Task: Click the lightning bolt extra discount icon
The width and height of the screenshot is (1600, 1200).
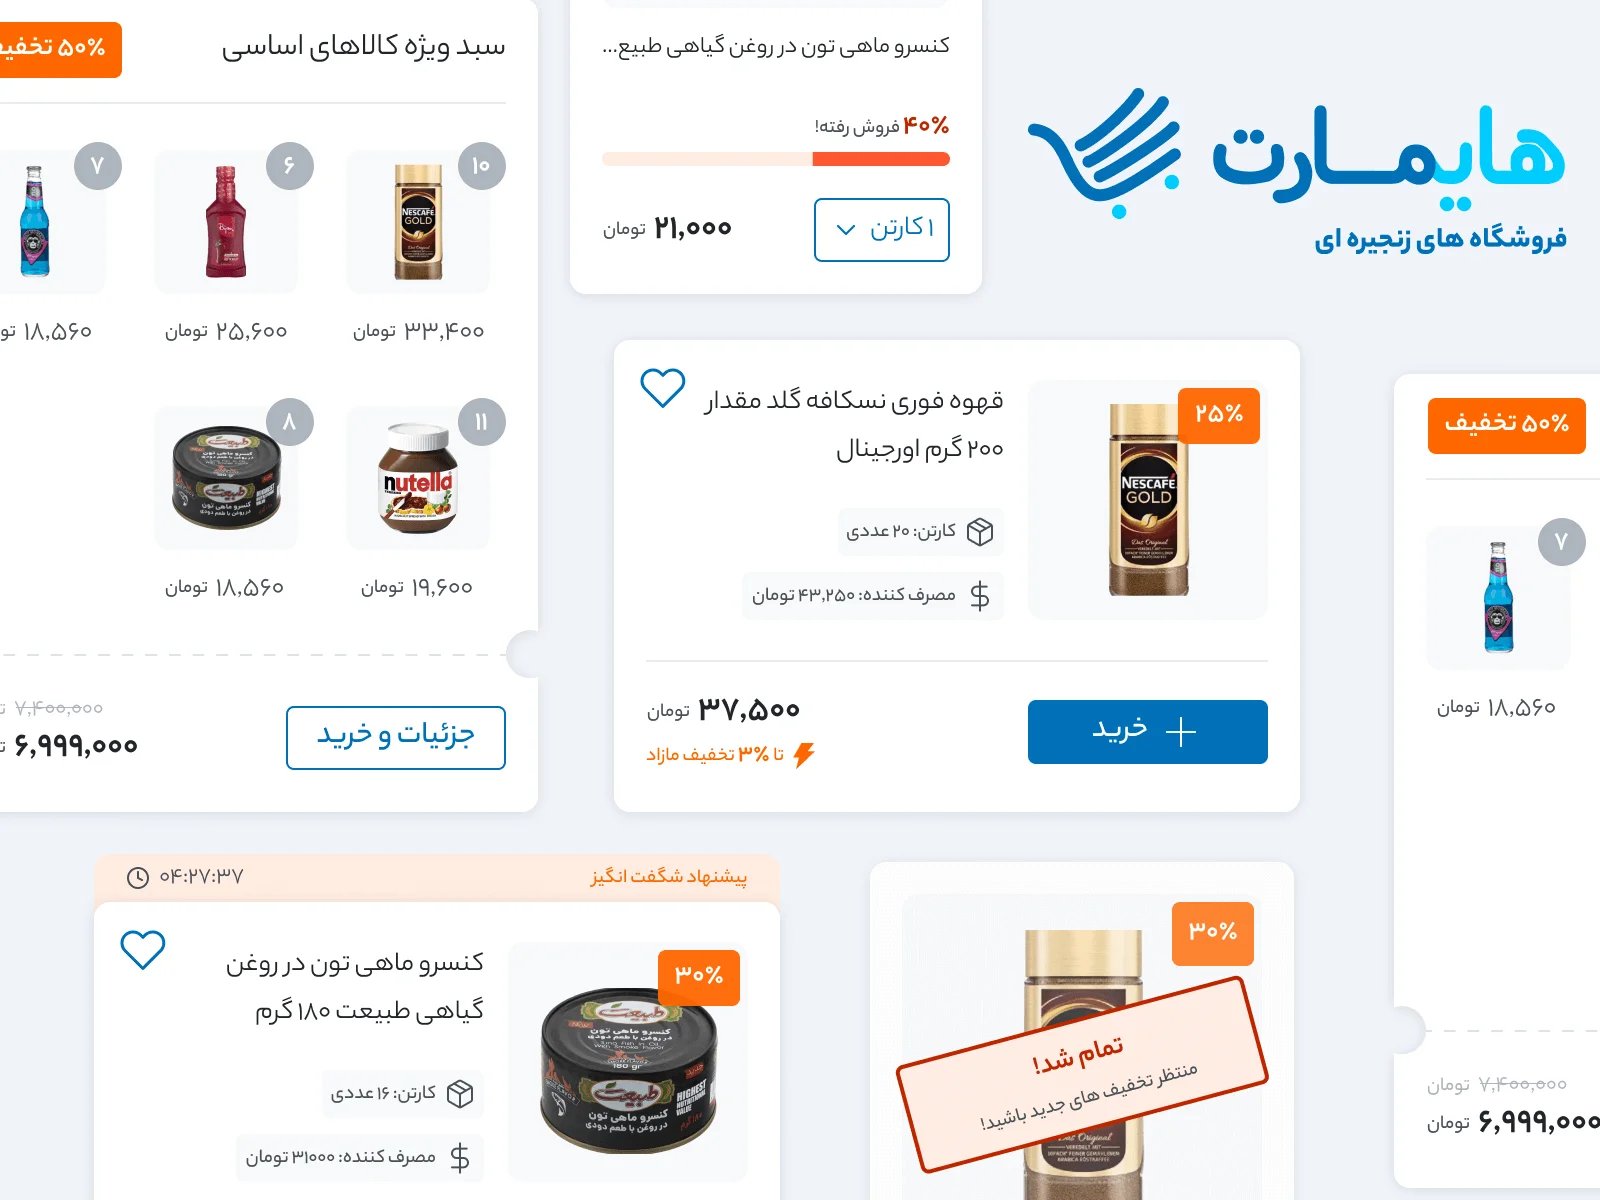Action: (804, 755)
